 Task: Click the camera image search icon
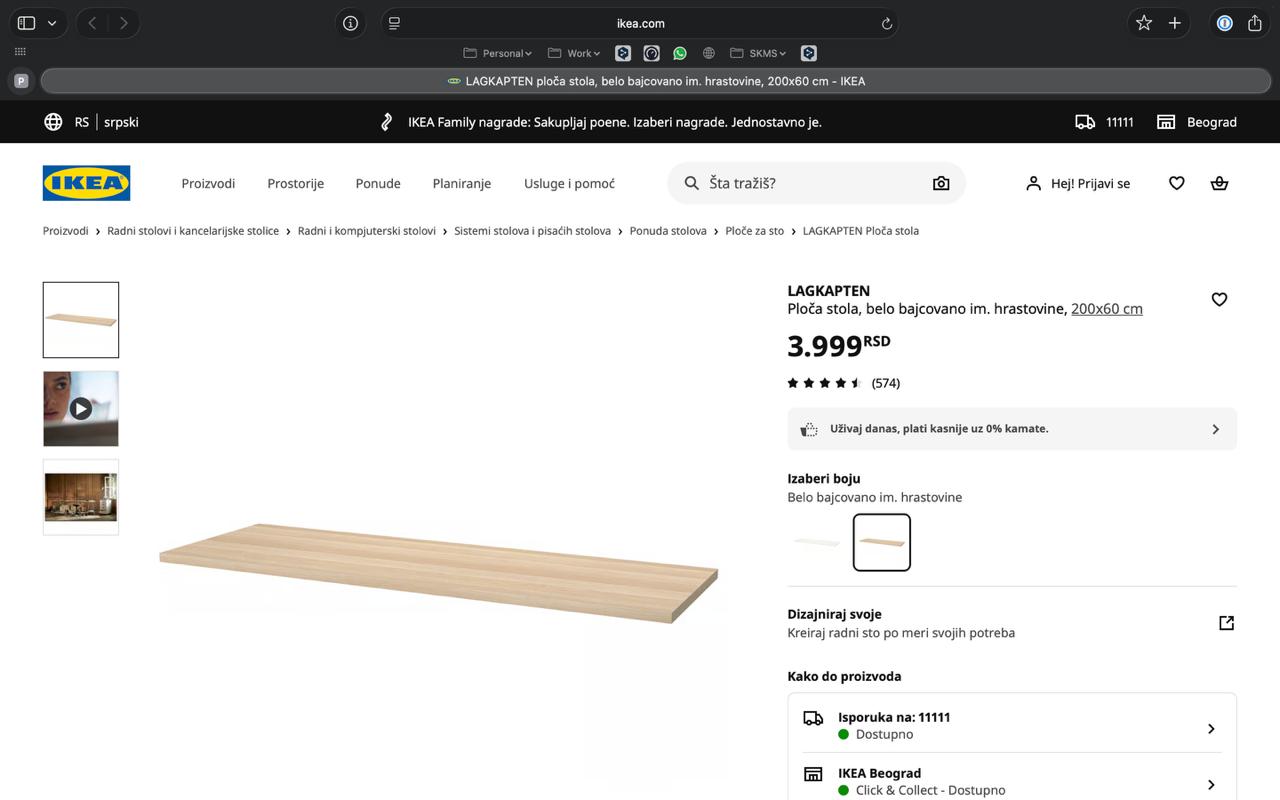tap(941, 183)
